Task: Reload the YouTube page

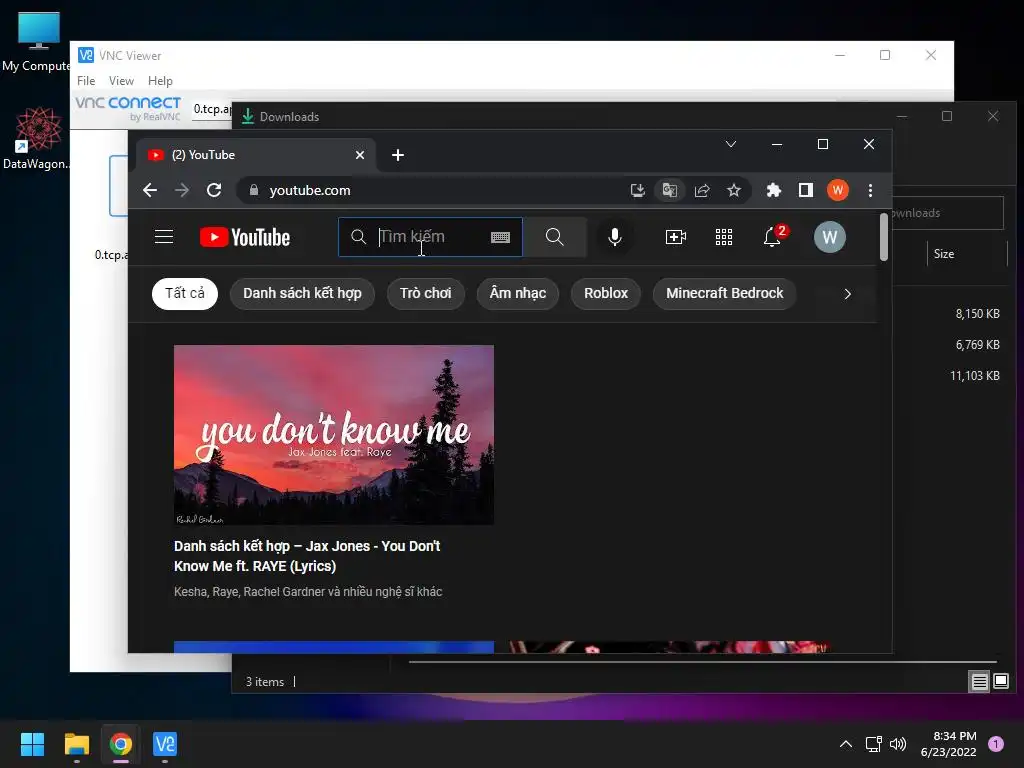Action: coord(214,190)
